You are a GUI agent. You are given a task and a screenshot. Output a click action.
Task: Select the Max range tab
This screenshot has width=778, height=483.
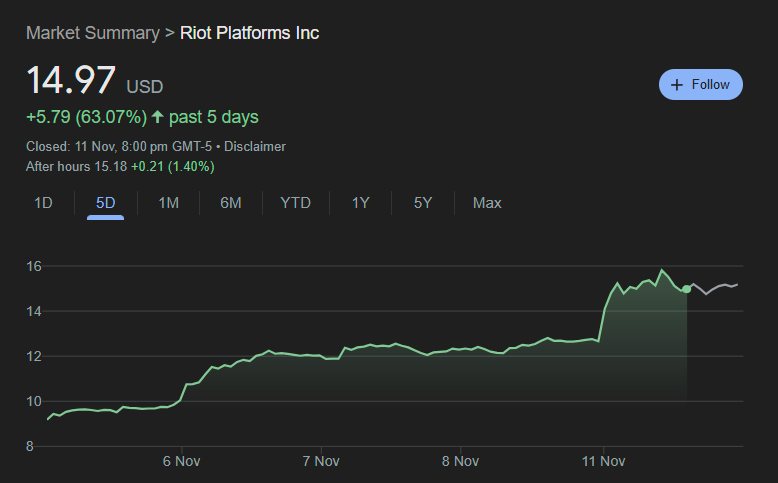click(487, 203)
